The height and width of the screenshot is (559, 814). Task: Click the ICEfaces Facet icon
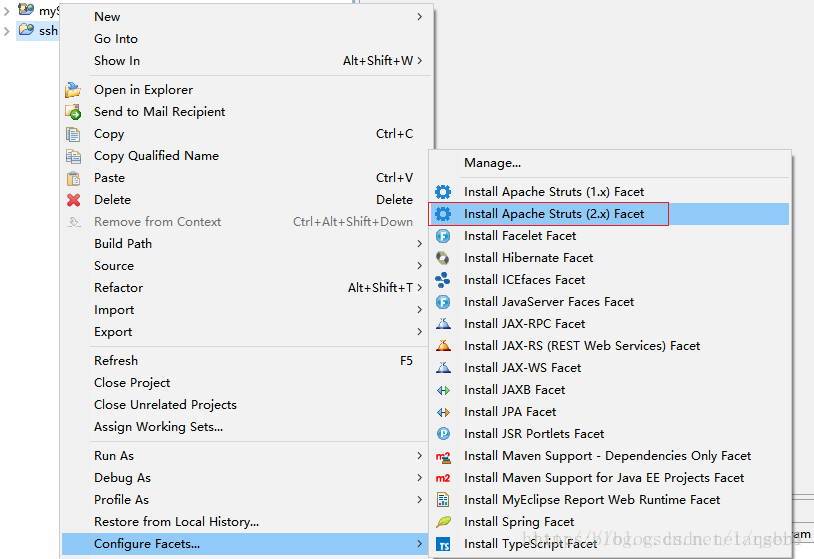point(443,280)
